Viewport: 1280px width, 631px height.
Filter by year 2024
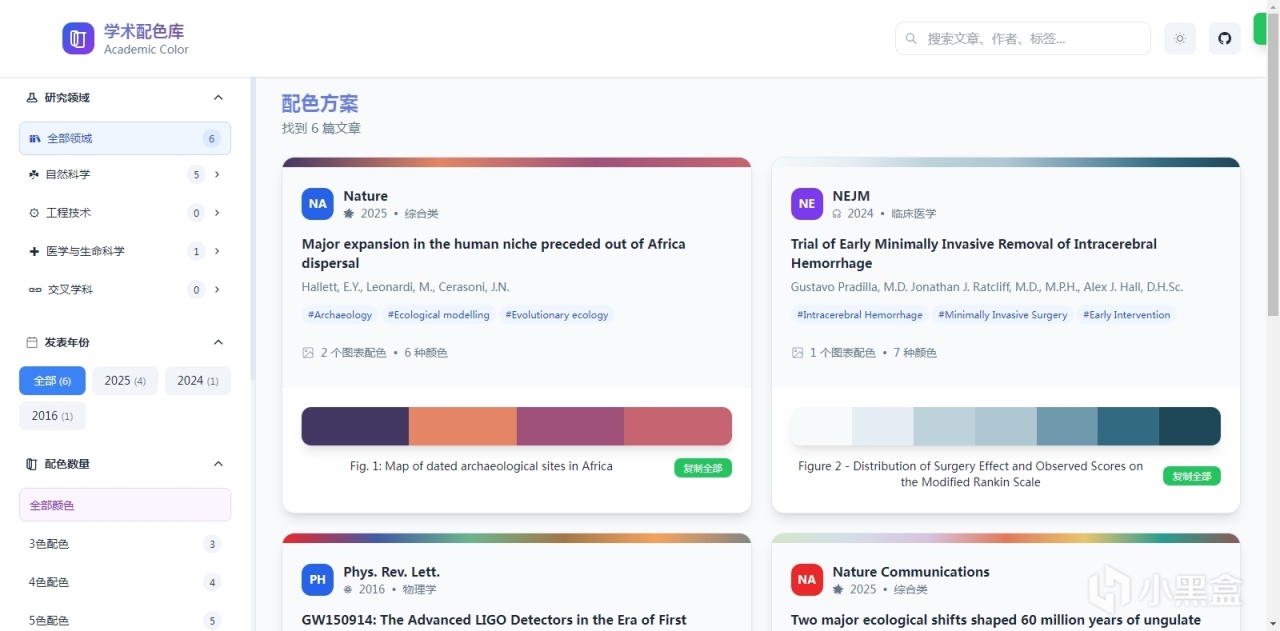(x=198, y=381)
